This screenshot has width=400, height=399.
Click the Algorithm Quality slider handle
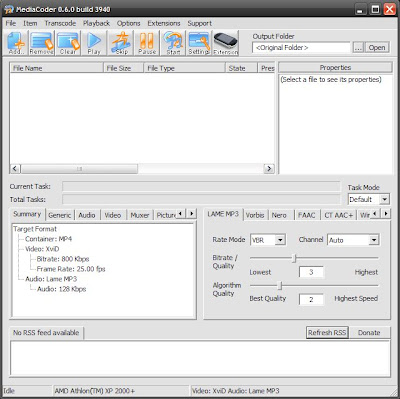tap(280, 285)
